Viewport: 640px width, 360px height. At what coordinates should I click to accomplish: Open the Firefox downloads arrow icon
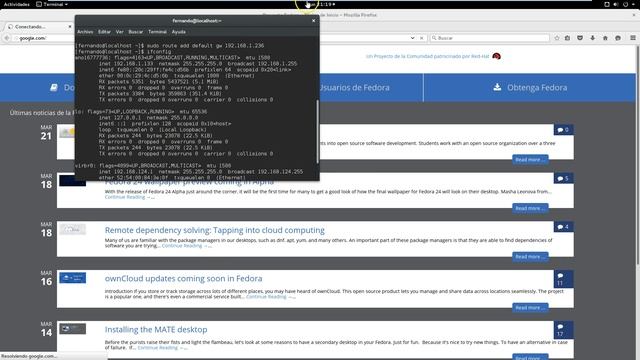point(592,38)
